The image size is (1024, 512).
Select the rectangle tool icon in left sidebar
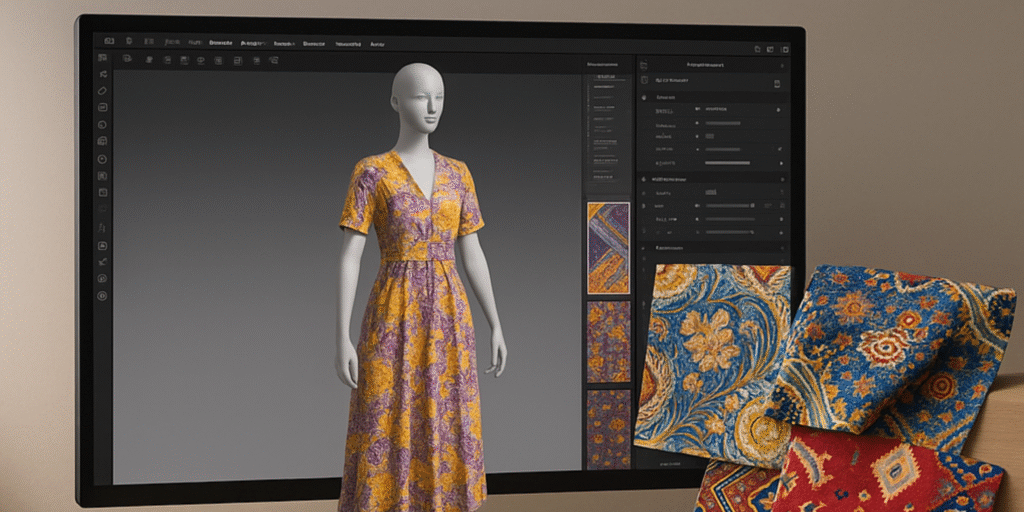point(103,108)
